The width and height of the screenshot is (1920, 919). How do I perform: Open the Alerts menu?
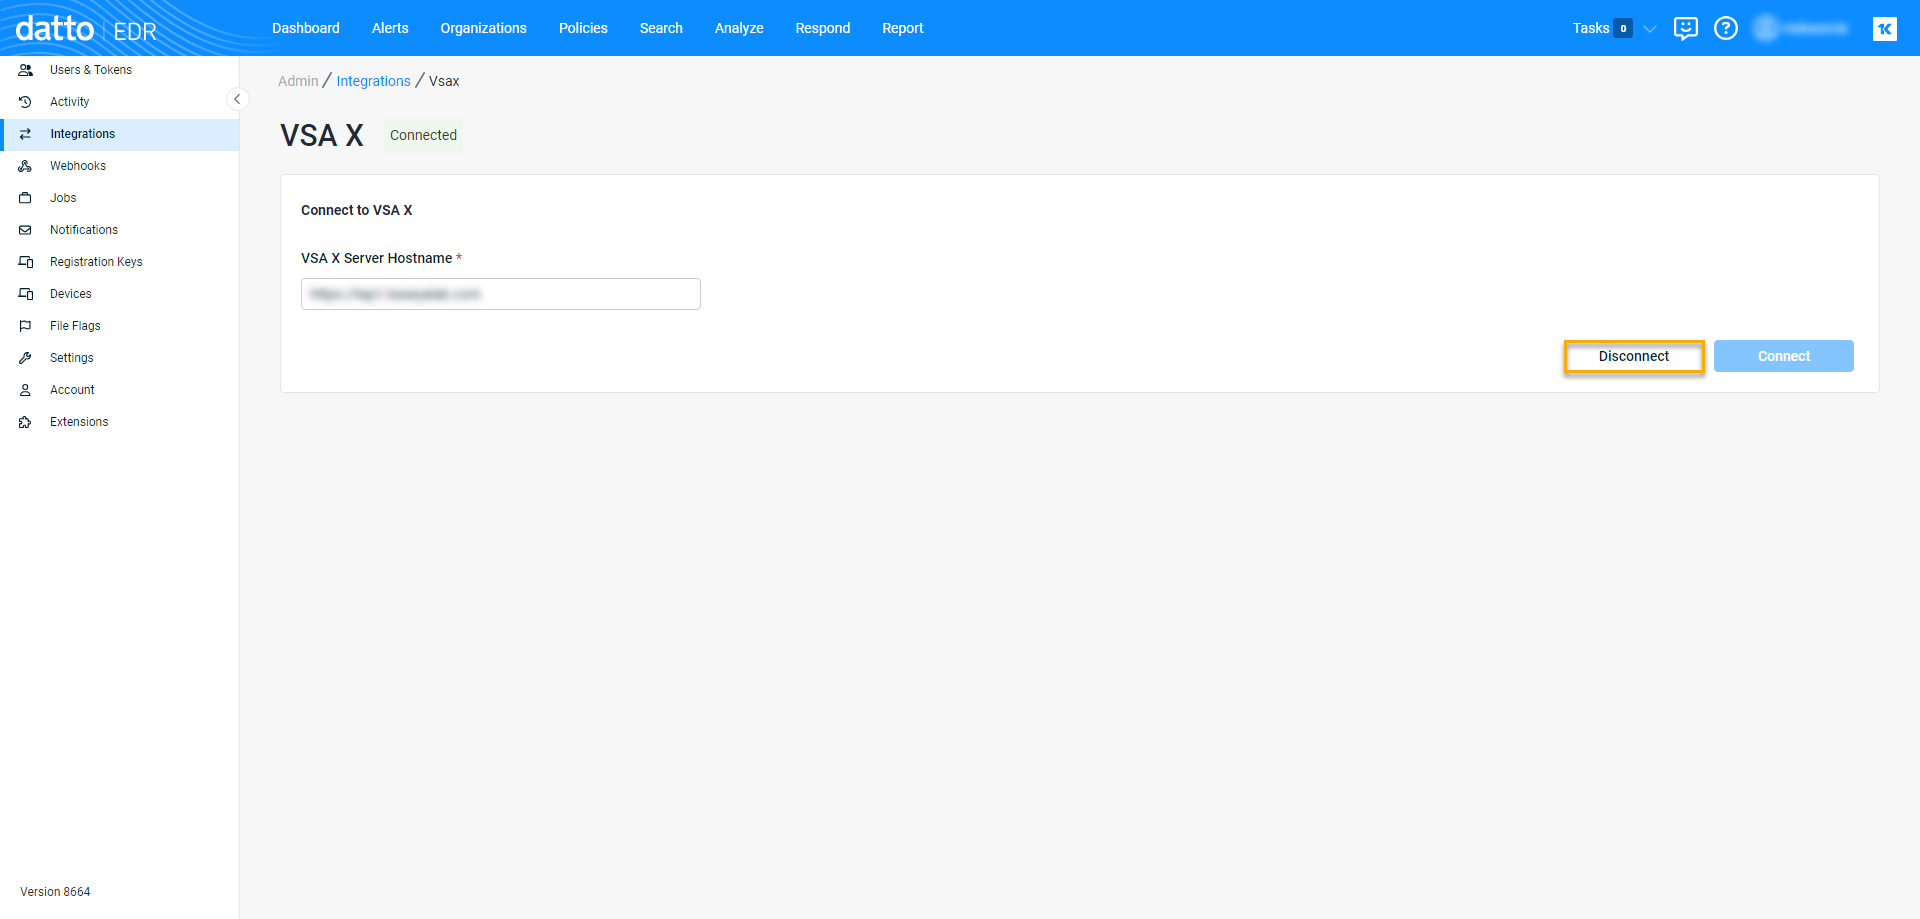[x=390, y=28]
